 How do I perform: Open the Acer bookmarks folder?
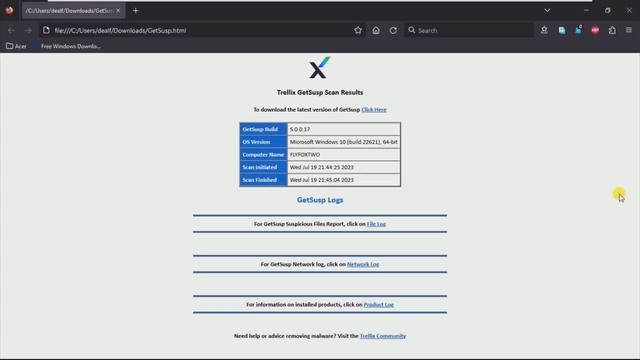[16, 46]
